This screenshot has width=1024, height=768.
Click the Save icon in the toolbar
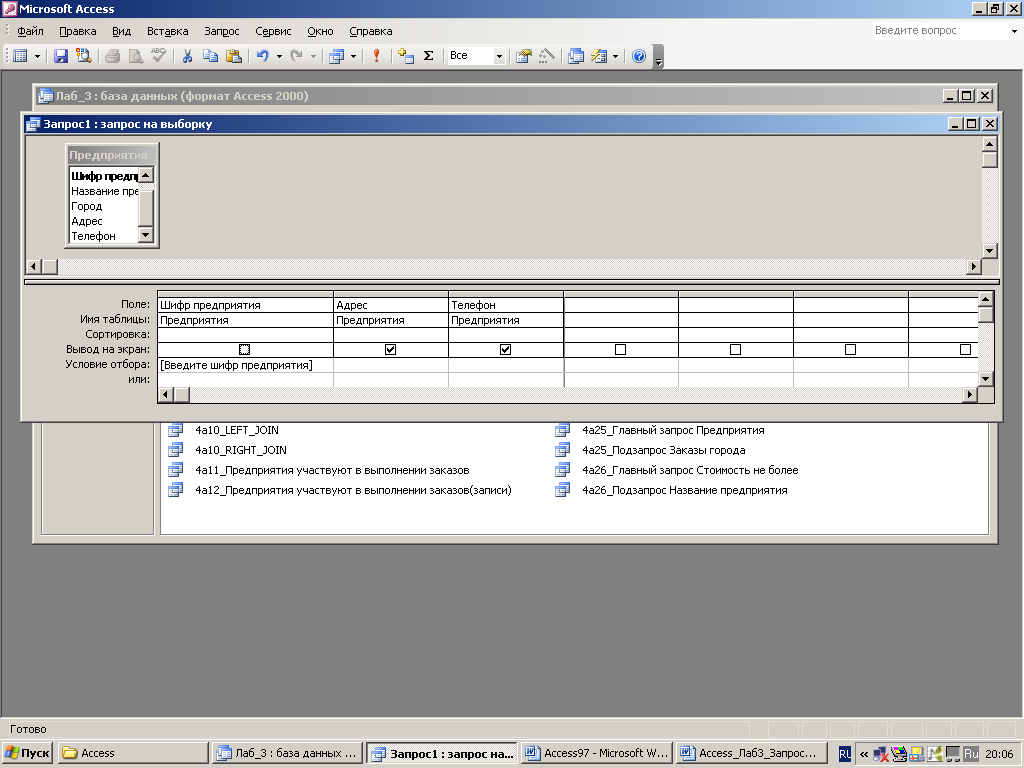coord(61,56)
